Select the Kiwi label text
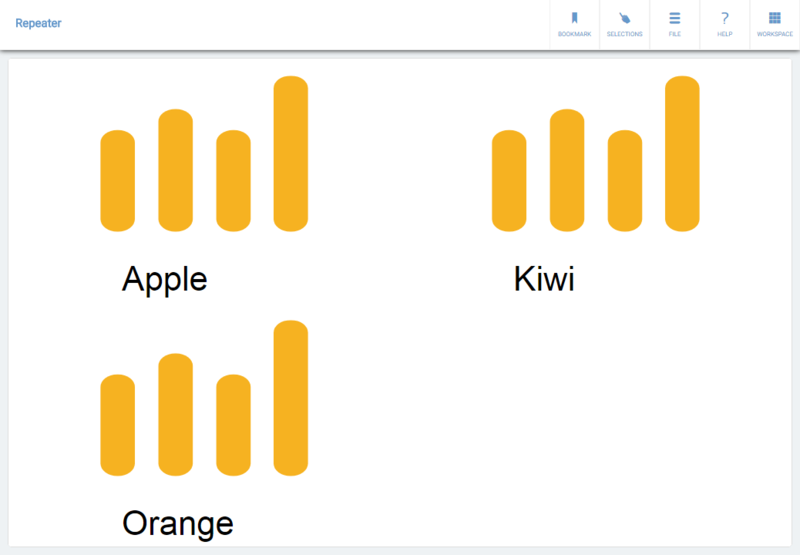This screenshot has width=800, height=555. point(544,279)
